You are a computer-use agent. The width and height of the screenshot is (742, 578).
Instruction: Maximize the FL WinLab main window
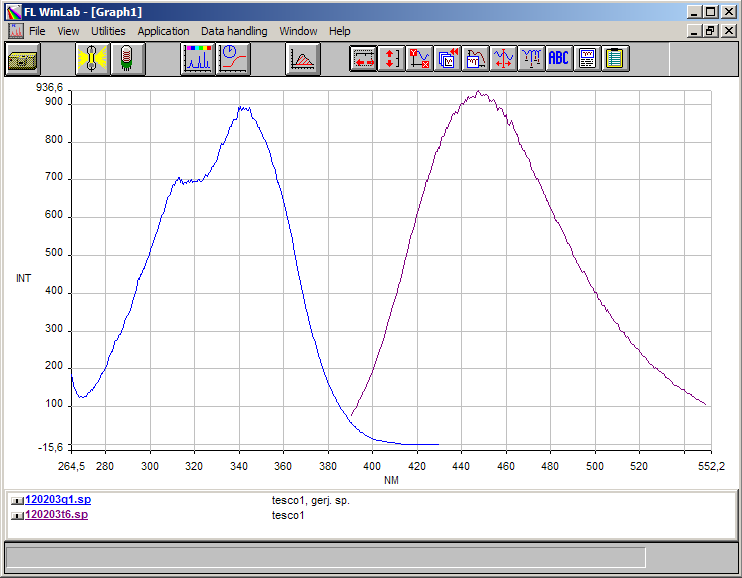(x=710, y=12)
